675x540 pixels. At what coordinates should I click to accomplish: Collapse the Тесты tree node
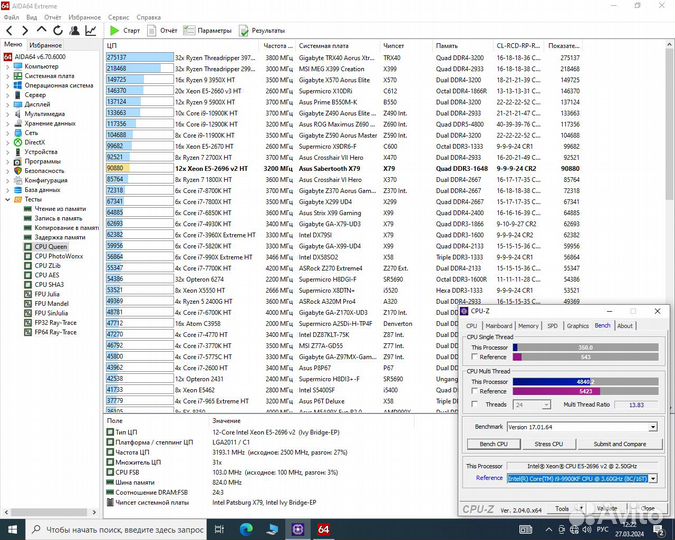click(7, 199)
